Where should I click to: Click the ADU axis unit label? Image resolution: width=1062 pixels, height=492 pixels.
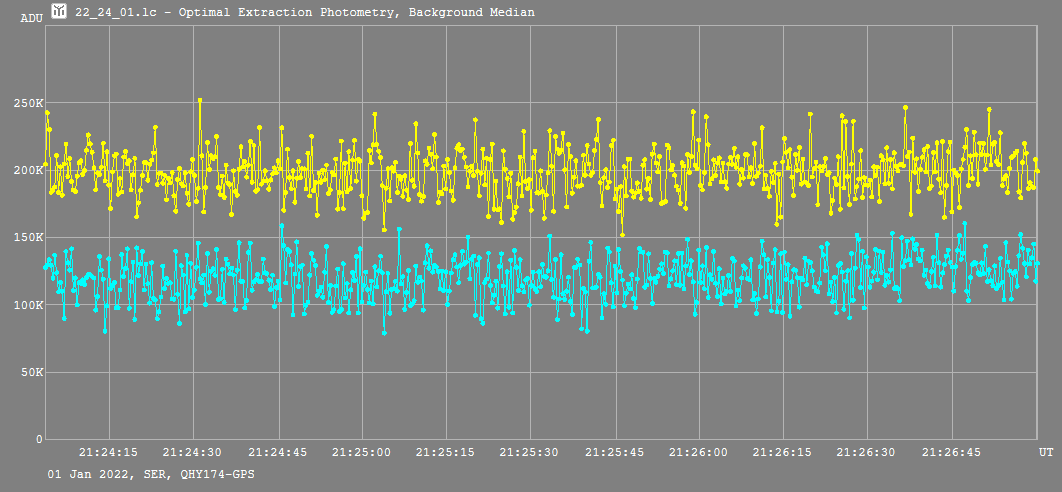(30, 18)
